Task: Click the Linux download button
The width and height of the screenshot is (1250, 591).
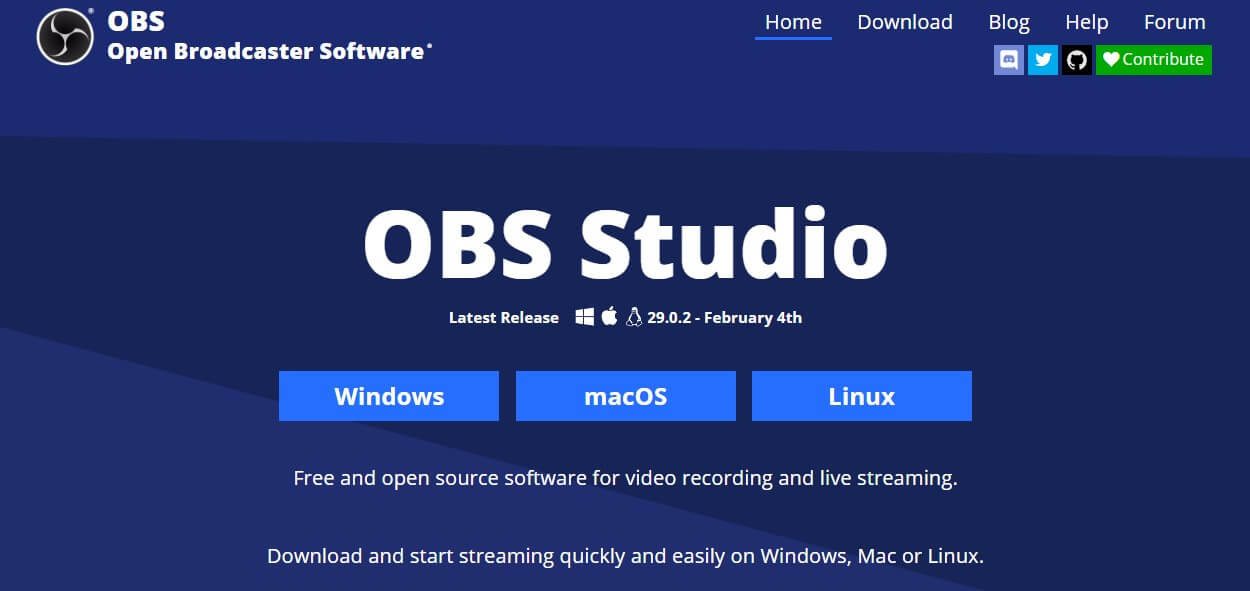Action: (861, 396)
